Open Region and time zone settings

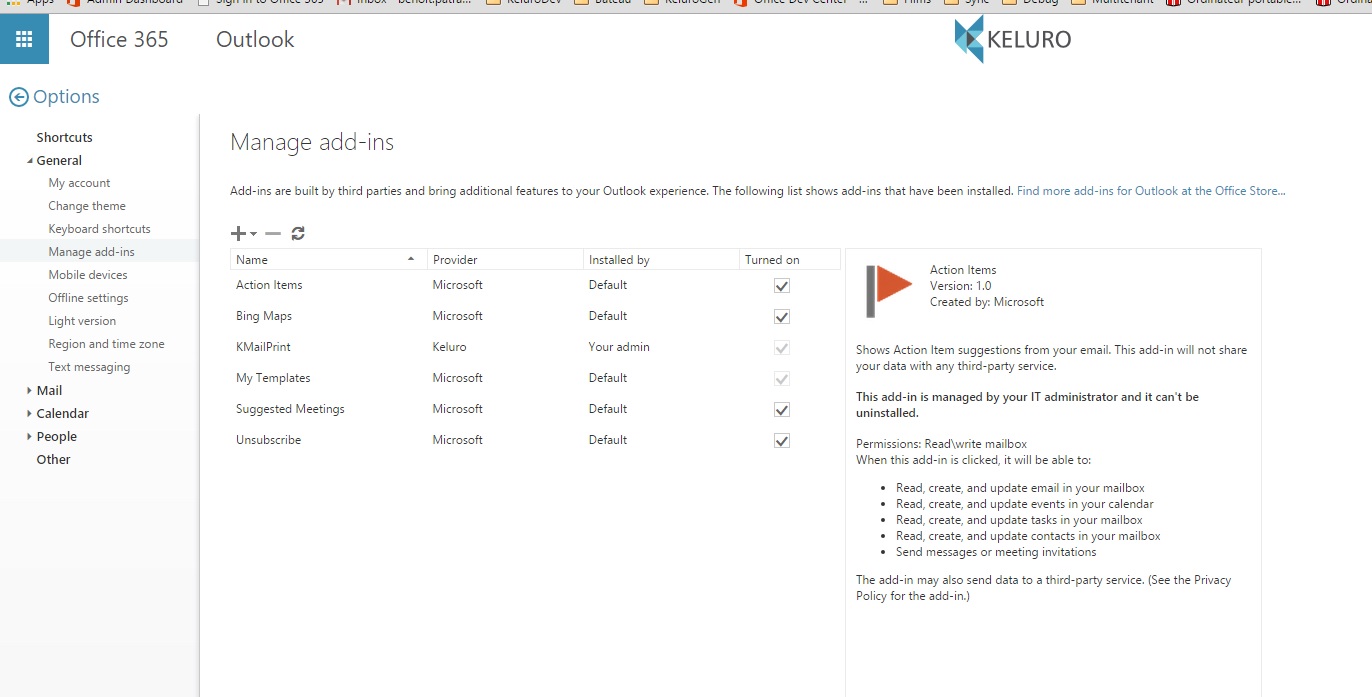[x=106, y=344]
